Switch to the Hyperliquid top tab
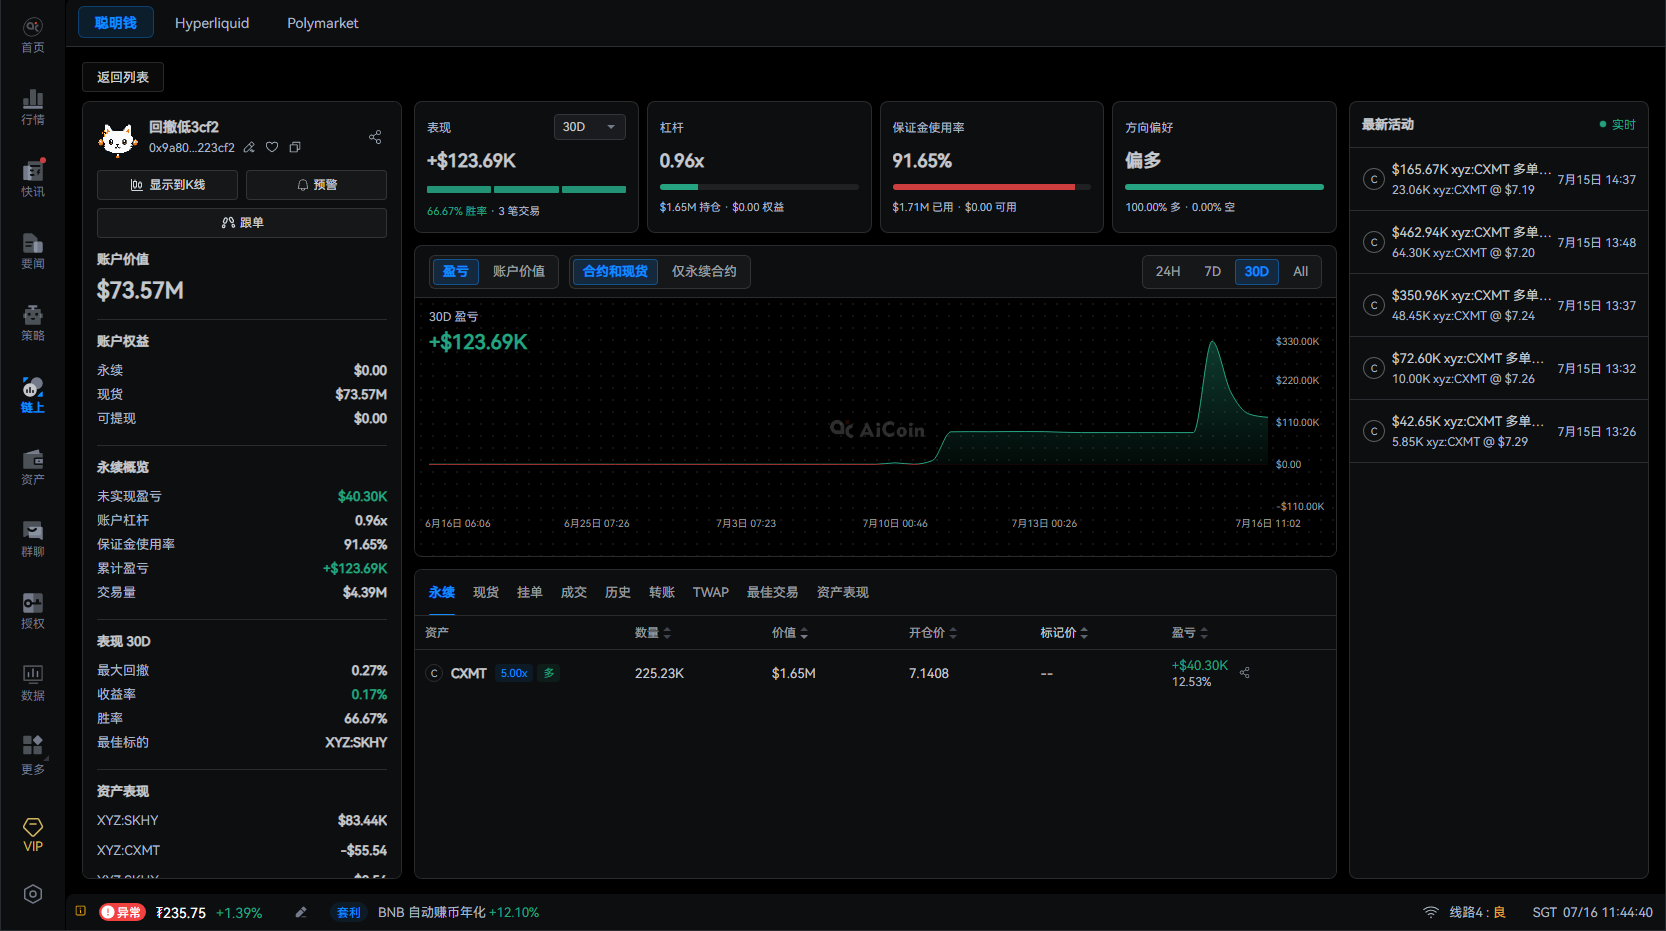Viewport: 1666px width, 931px height. 212,23
